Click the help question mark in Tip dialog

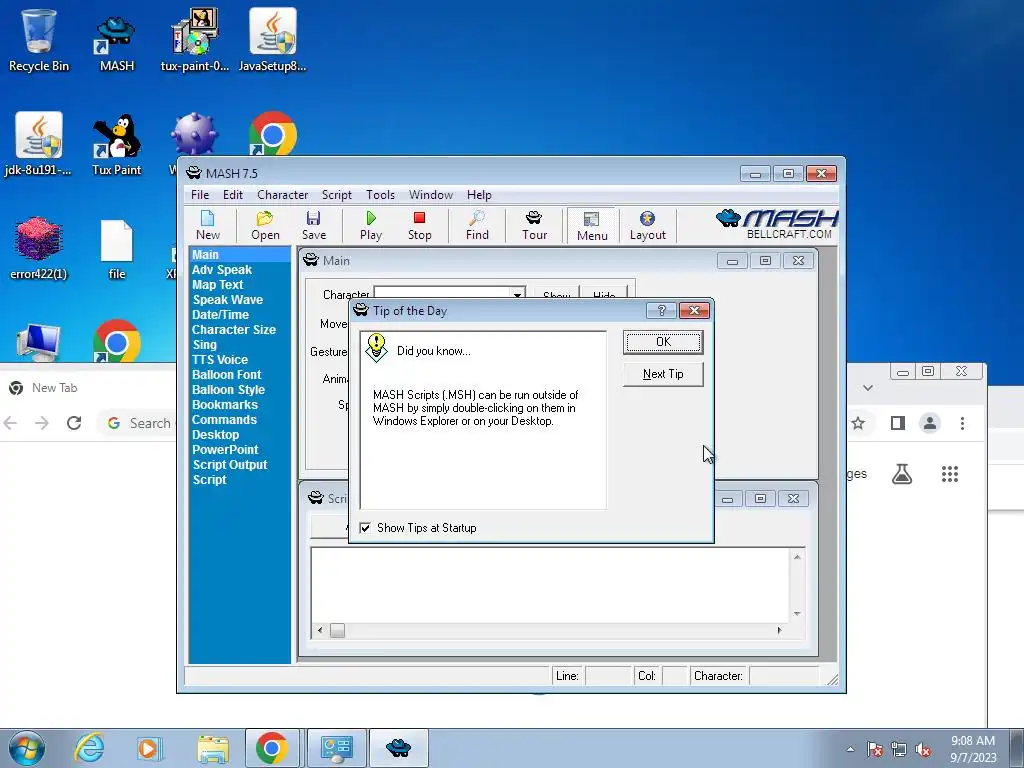click(x=661, y=310)
